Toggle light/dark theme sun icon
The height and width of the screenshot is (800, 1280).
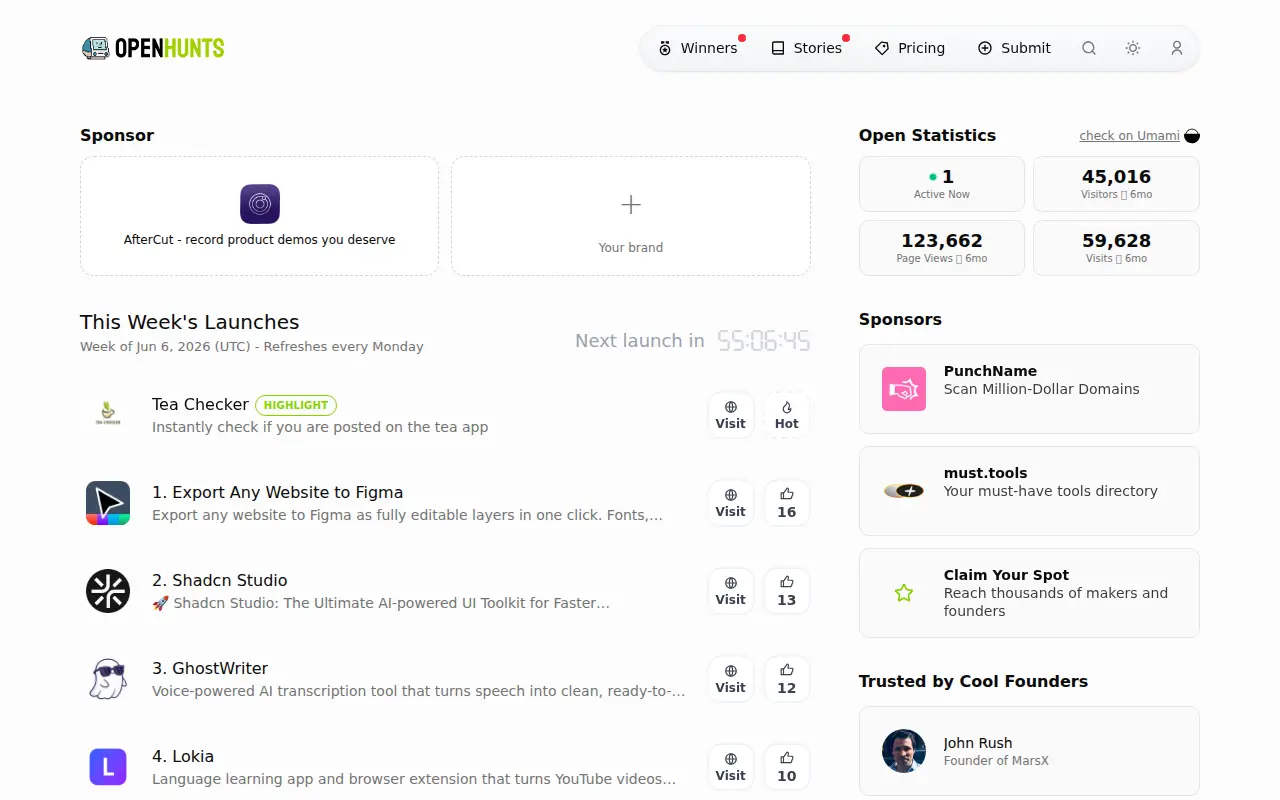1133,48
